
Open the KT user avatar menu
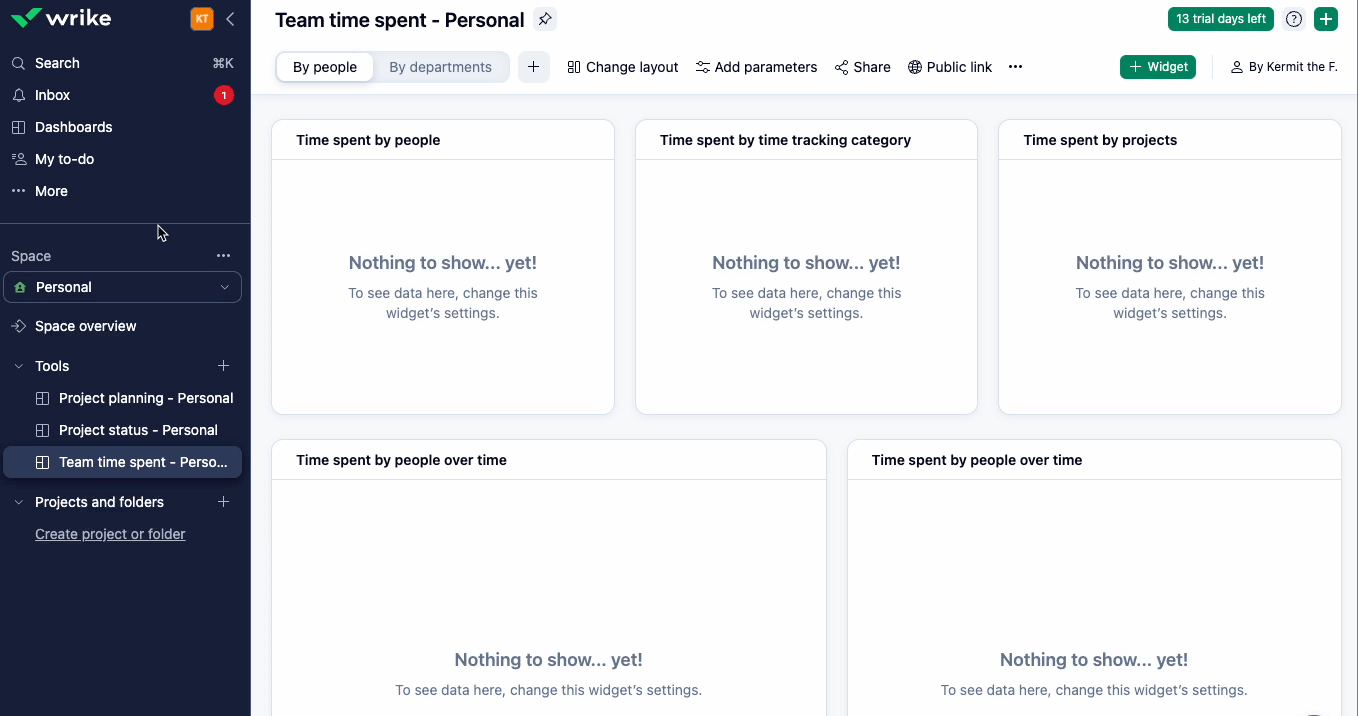(x=202, y=18)
